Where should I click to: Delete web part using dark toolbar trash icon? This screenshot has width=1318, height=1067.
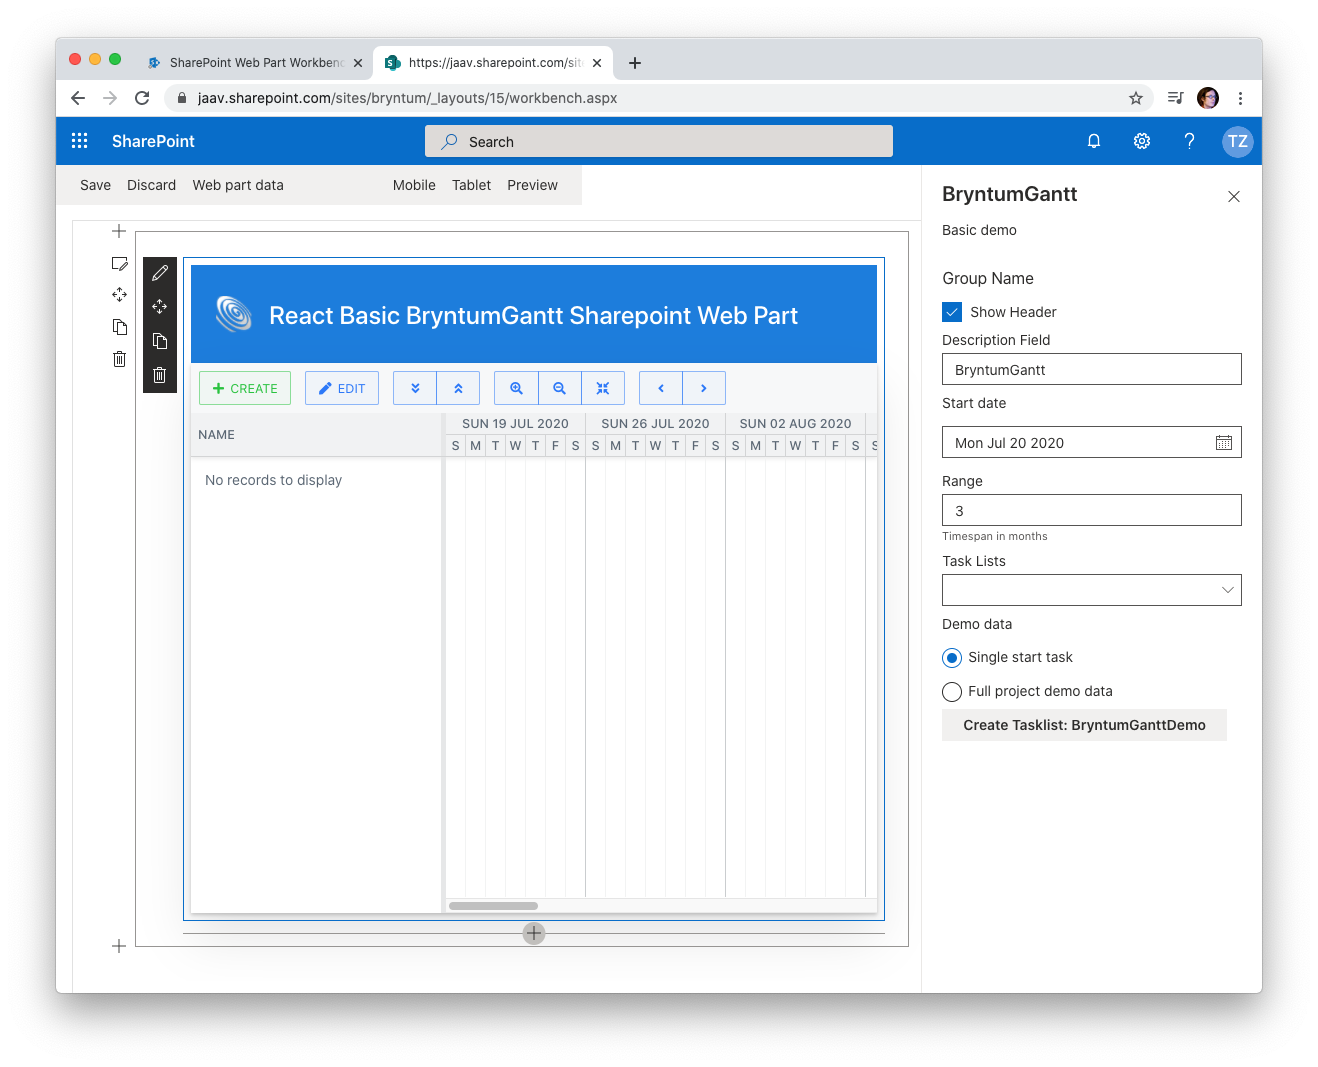[x=159, y=375]
